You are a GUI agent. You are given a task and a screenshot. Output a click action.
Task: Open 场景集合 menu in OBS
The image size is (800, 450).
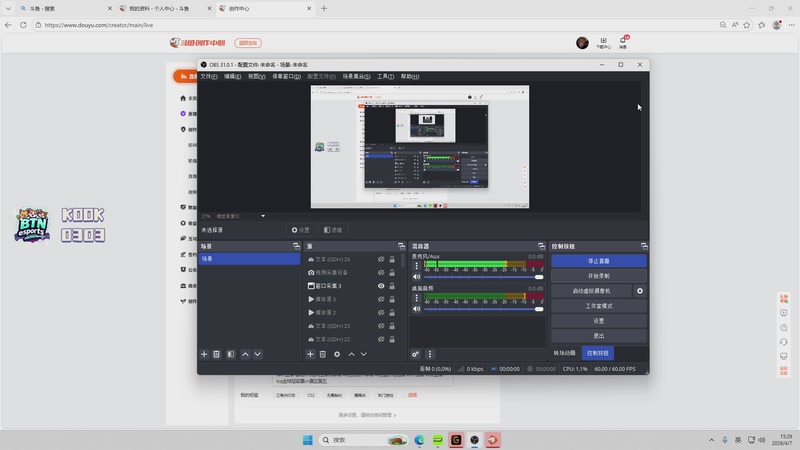point(356,77)
